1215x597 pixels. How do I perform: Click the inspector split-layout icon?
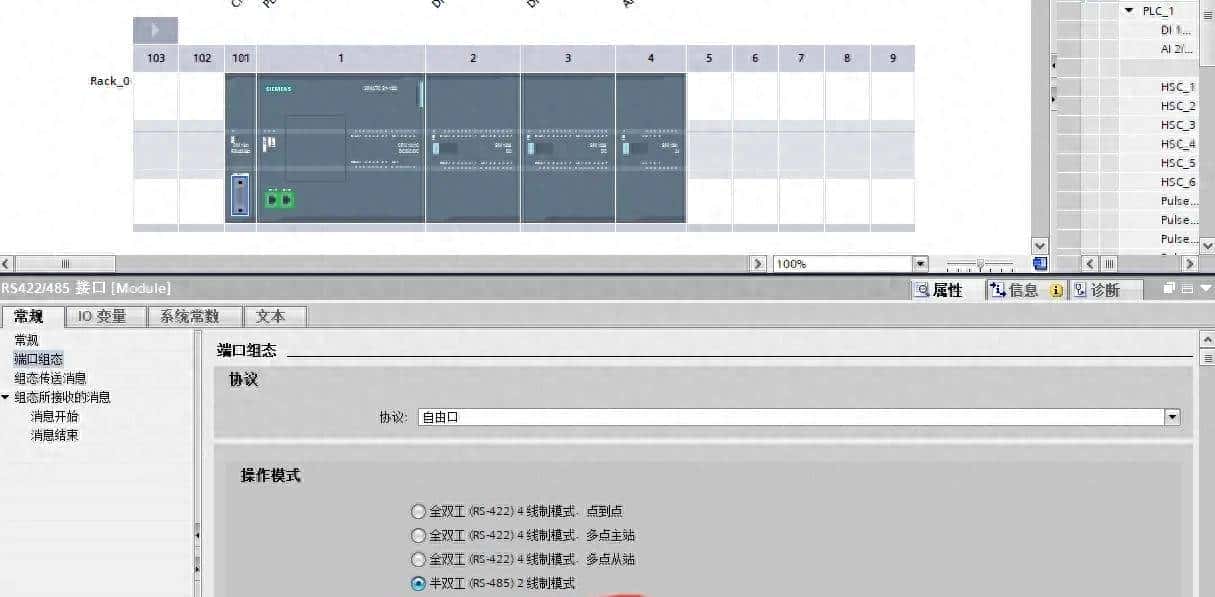(1187, 289)
